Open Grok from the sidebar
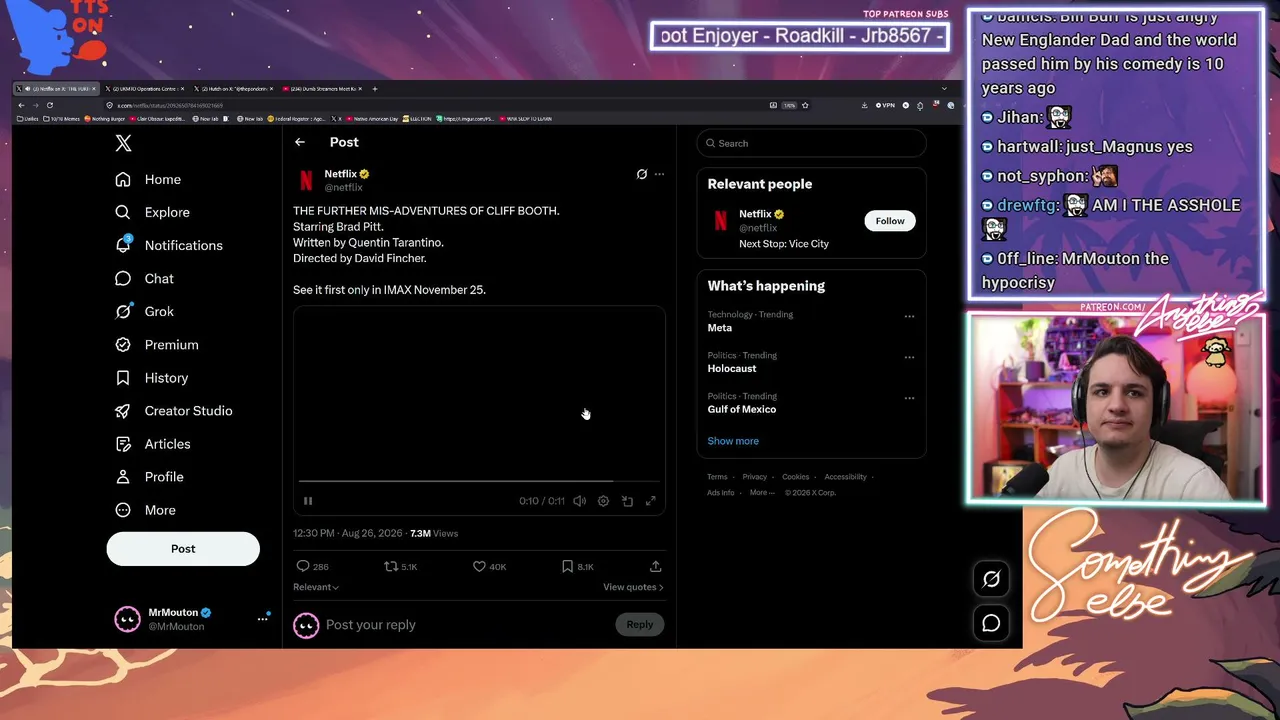 145,311
